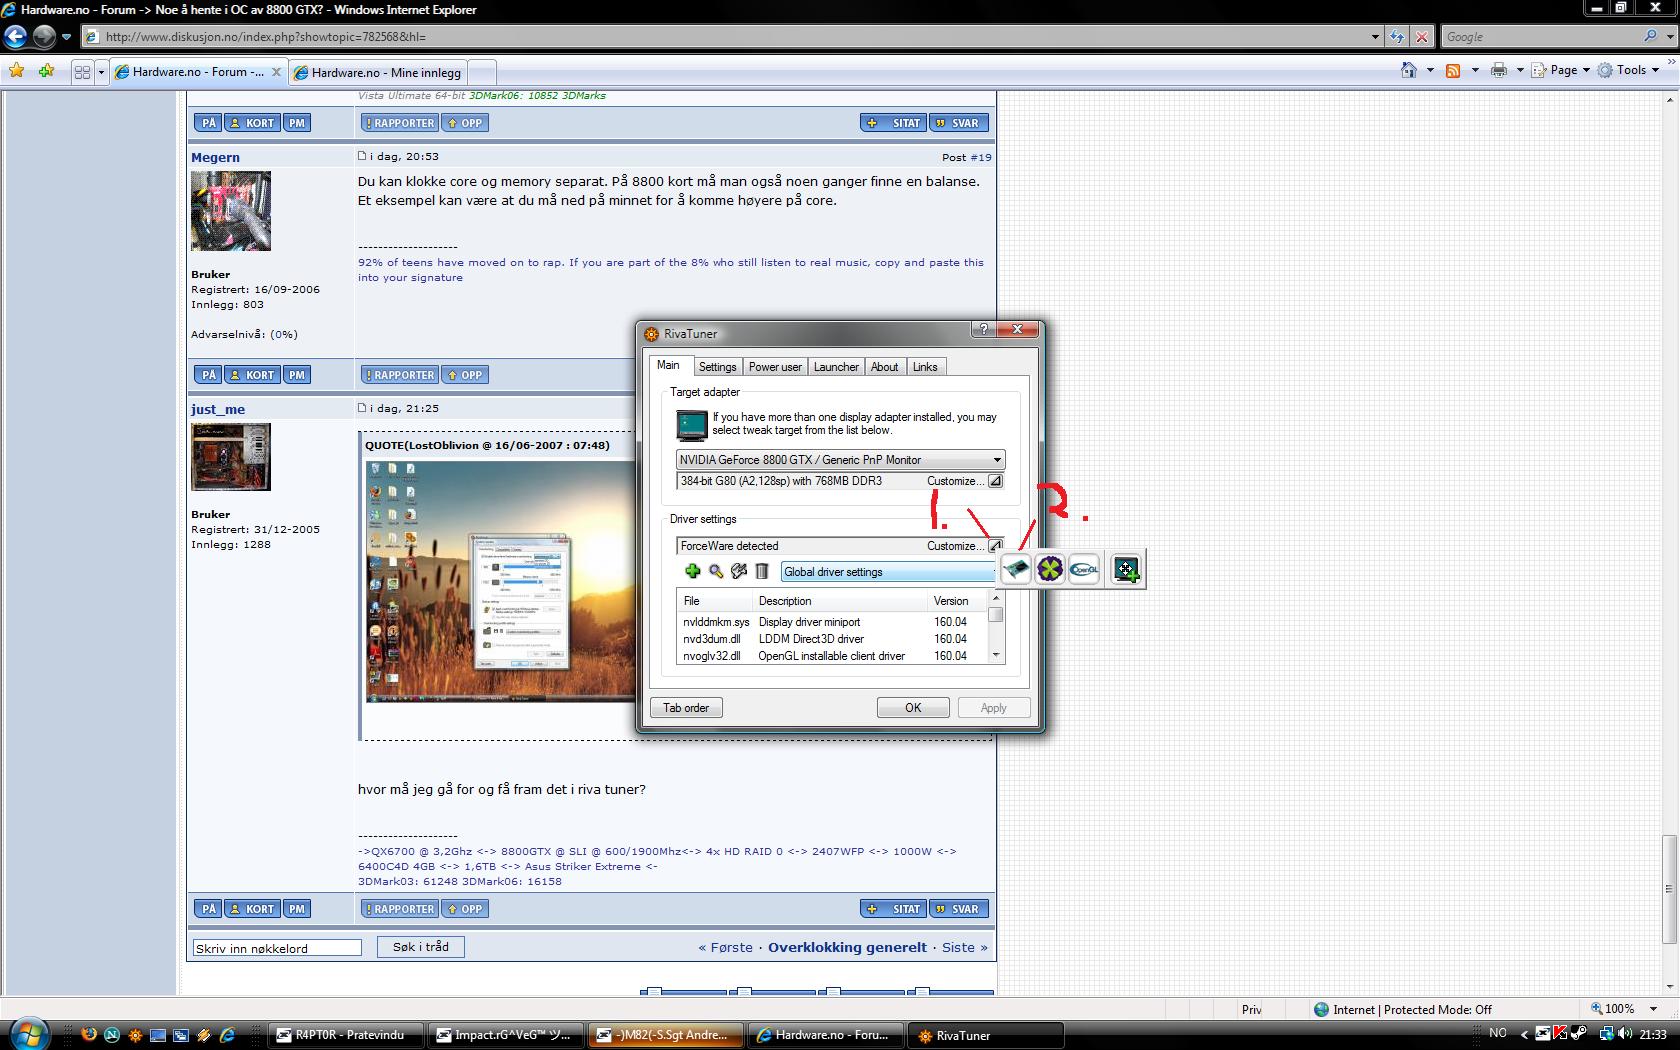Open the Home button dropdown arrow

pos(1429,70)
